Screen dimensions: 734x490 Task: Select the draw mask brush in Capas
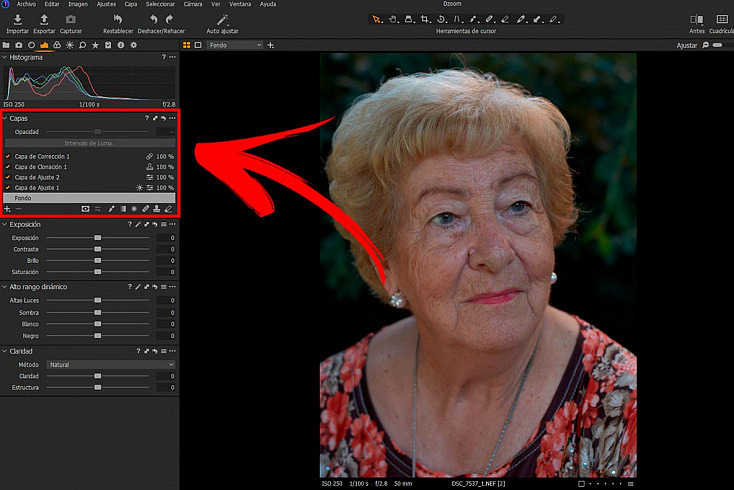pyautogui.click(x=111, y=209)
